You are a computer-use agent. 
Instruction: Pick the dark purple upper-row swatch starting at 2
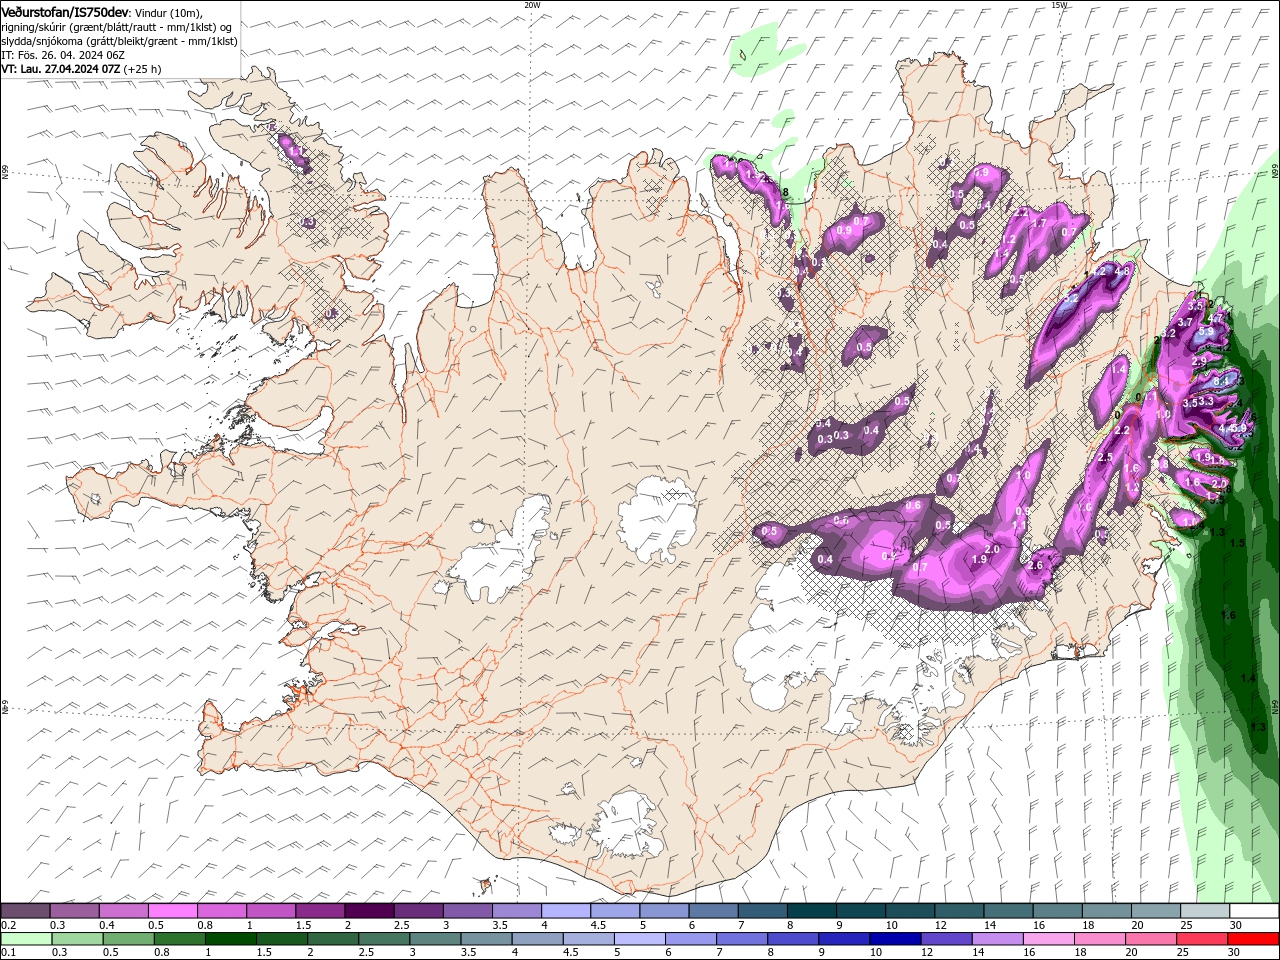tap(368, 911)
